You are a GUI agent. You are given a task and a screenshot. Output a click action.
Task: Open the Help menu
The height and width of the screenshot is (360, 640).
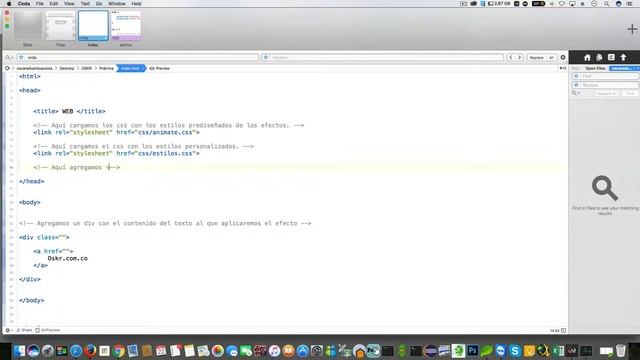pyautogui.click(x=136, y=4)
